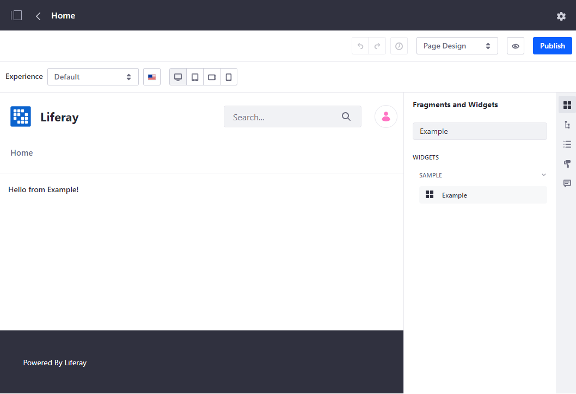Screen dimensions: 576x394
Task: Open the Page Design mode dropdown
Action: coord(457,46)
